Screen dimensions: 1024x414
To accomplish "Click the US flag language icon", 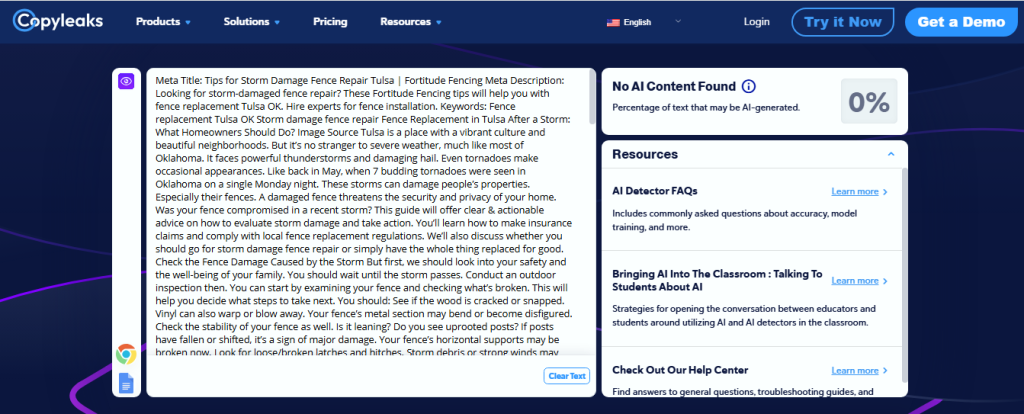I will coord(613,22).
